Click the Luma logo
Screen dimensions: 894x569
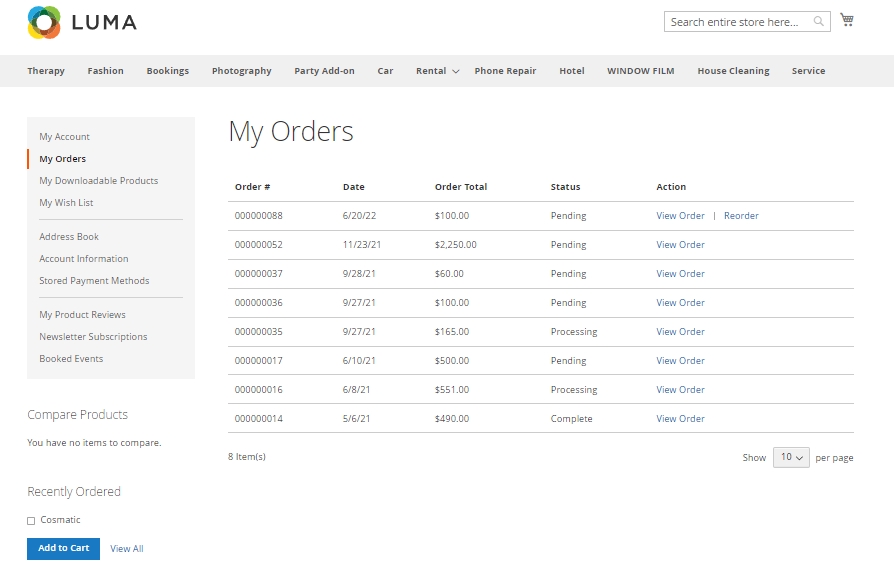(x=82, y=22)
